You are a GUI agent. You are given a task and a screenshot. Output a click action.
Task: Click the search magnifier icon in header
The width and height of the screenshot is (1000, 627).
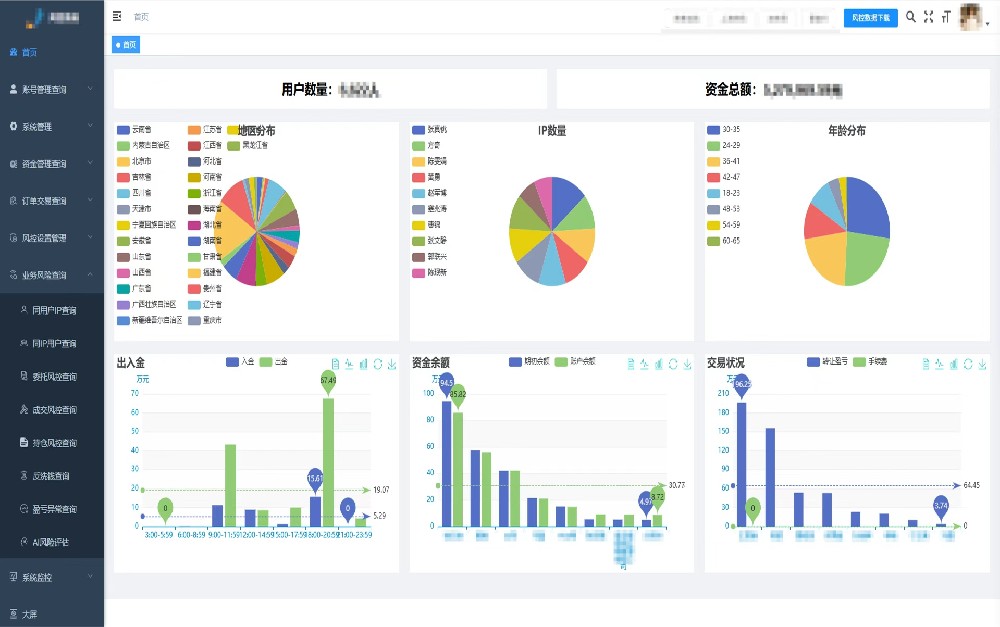[x=911, y=17]
